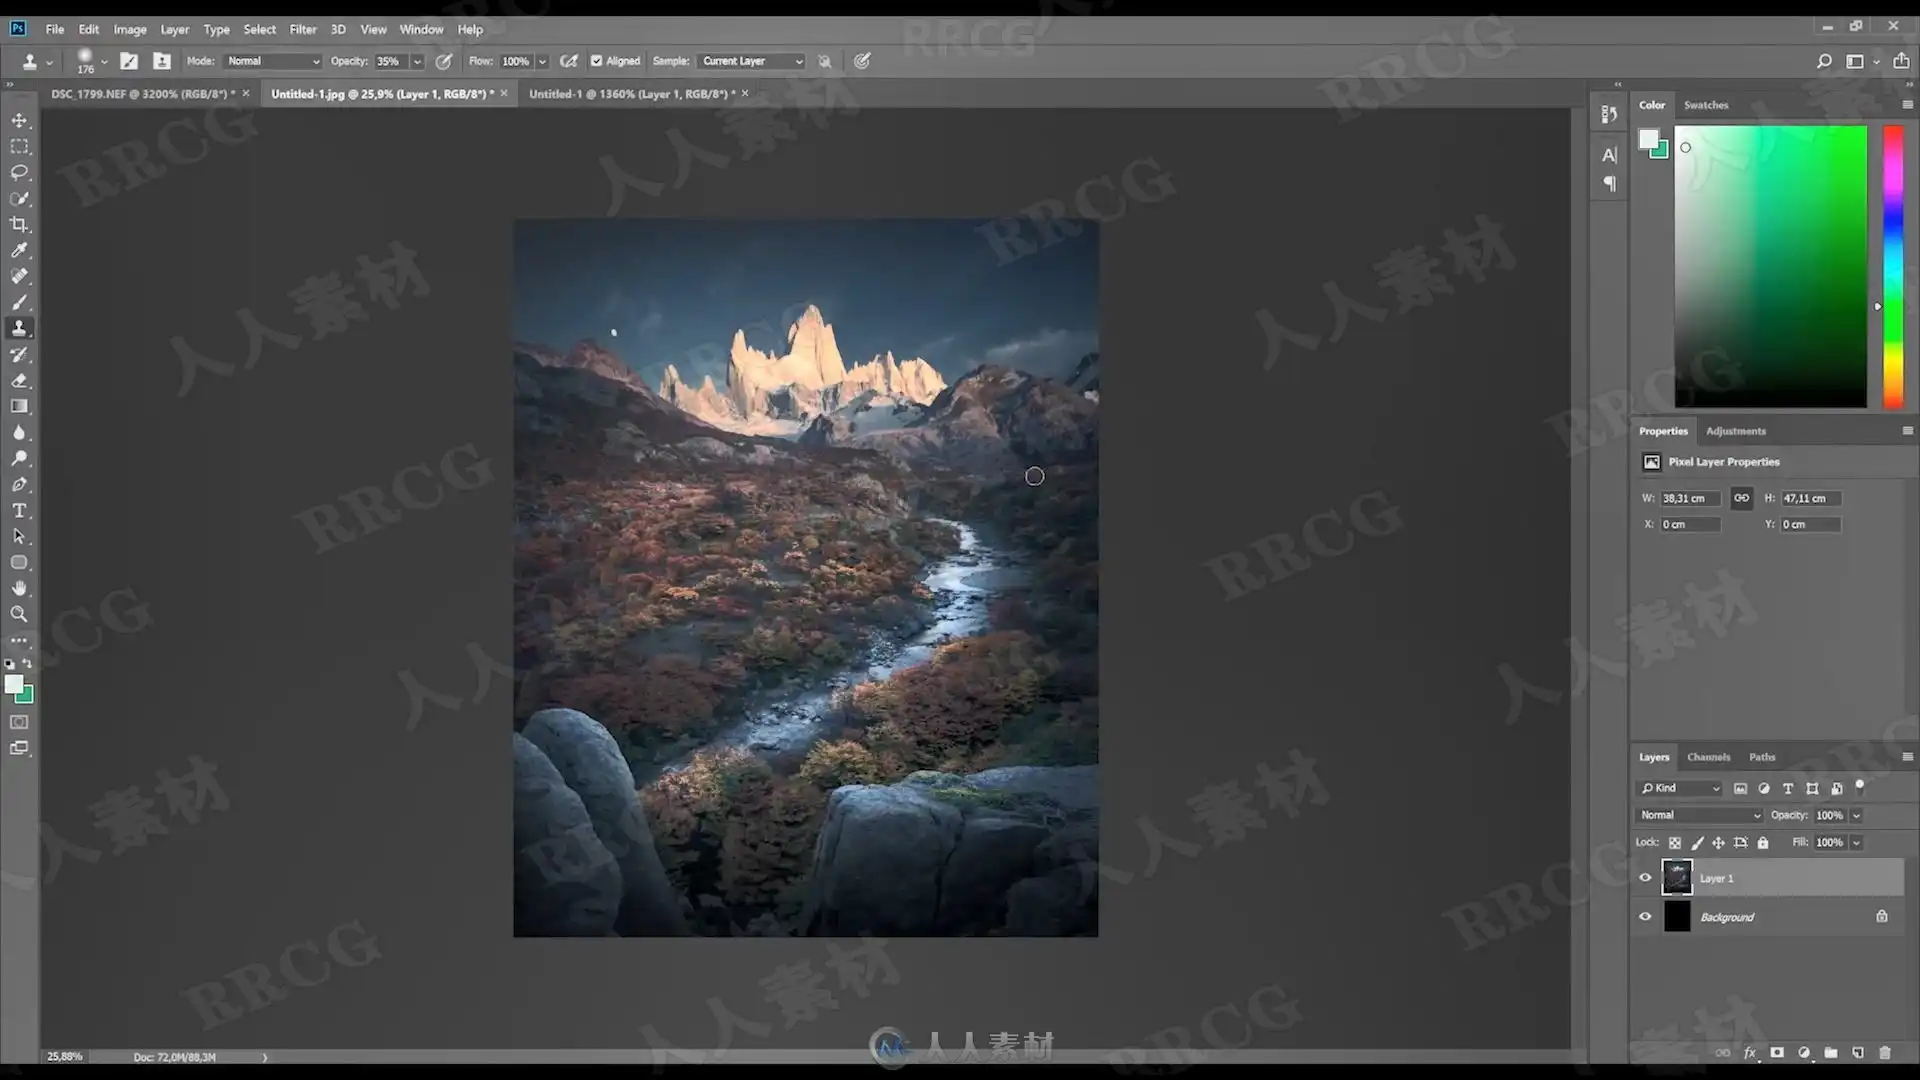The width and height of the screenshot is (1920, 1080).
Task: Select the Hand tool
Action: (19, 588)
